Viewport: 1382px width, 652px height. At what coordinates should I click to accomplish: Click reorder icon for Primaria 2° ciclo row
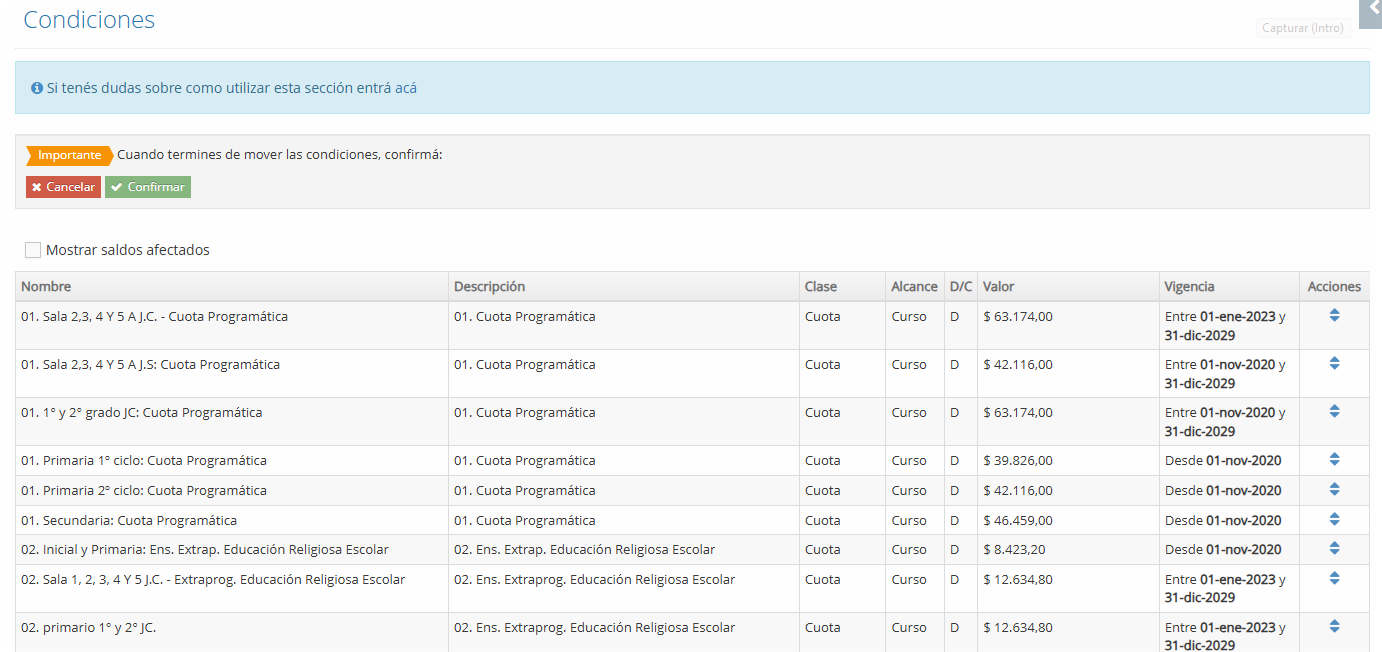coord(1334,490)
